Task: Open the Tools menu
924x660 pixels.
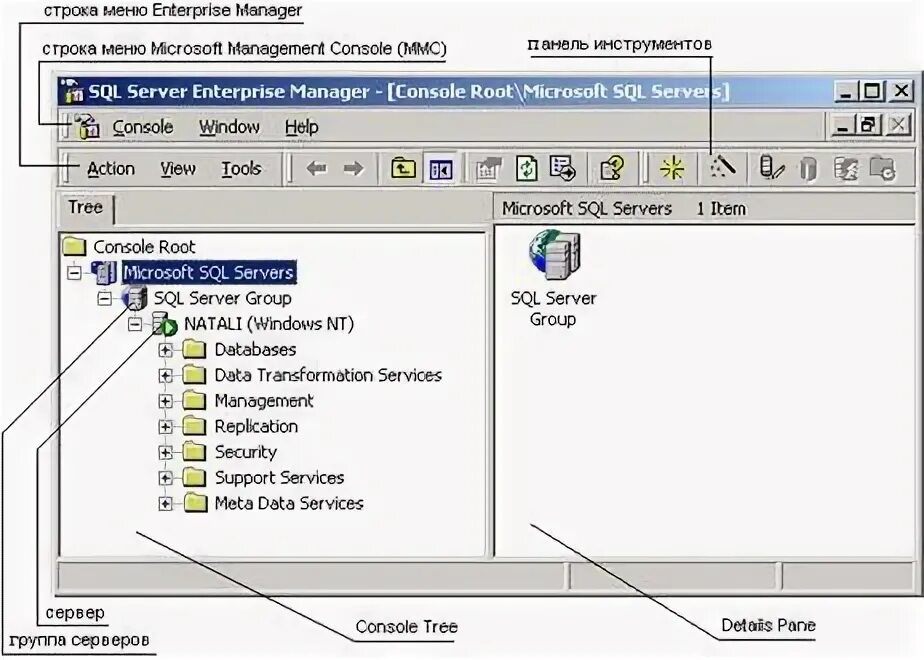Action: pos(241,169)
